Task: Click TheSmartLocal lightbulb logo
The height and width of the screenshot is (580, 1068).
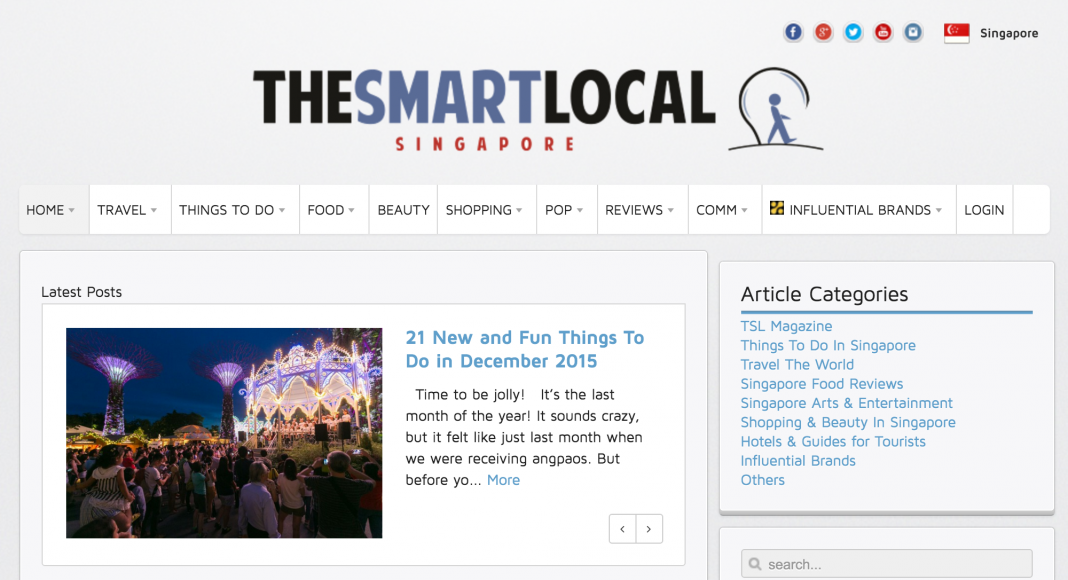Action: click(775, 109)
